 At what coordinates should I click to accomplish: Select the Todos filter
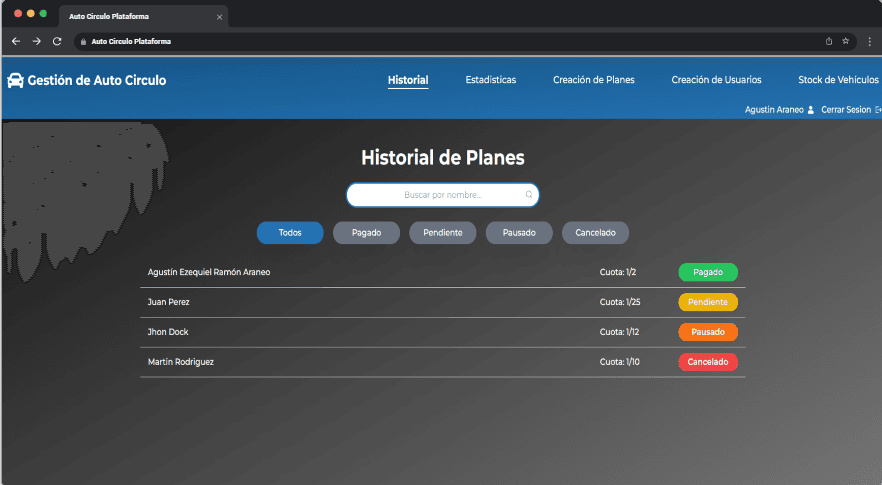(290, 233)
